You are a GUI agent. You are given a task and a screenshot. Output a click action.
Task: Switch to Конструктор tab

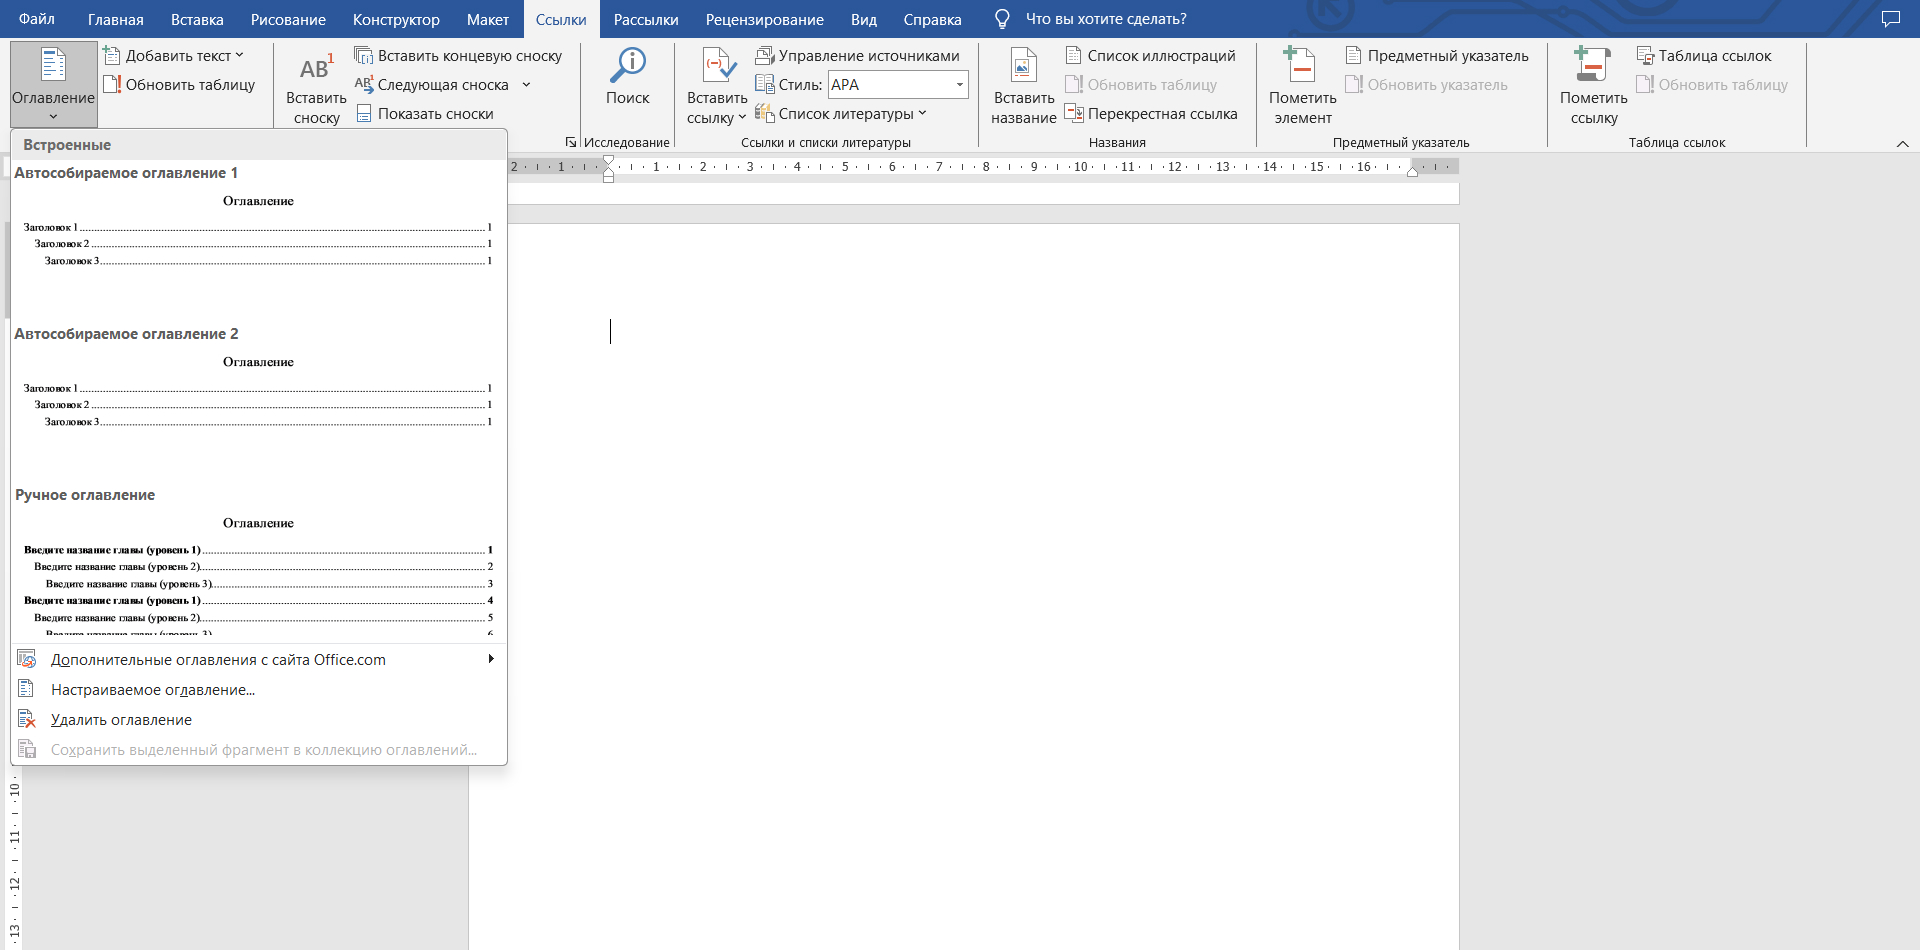click(396, 19)
